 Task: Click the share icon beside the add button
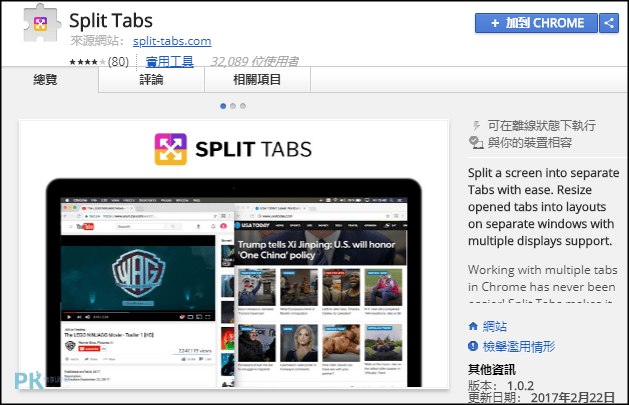pos(609,23)
